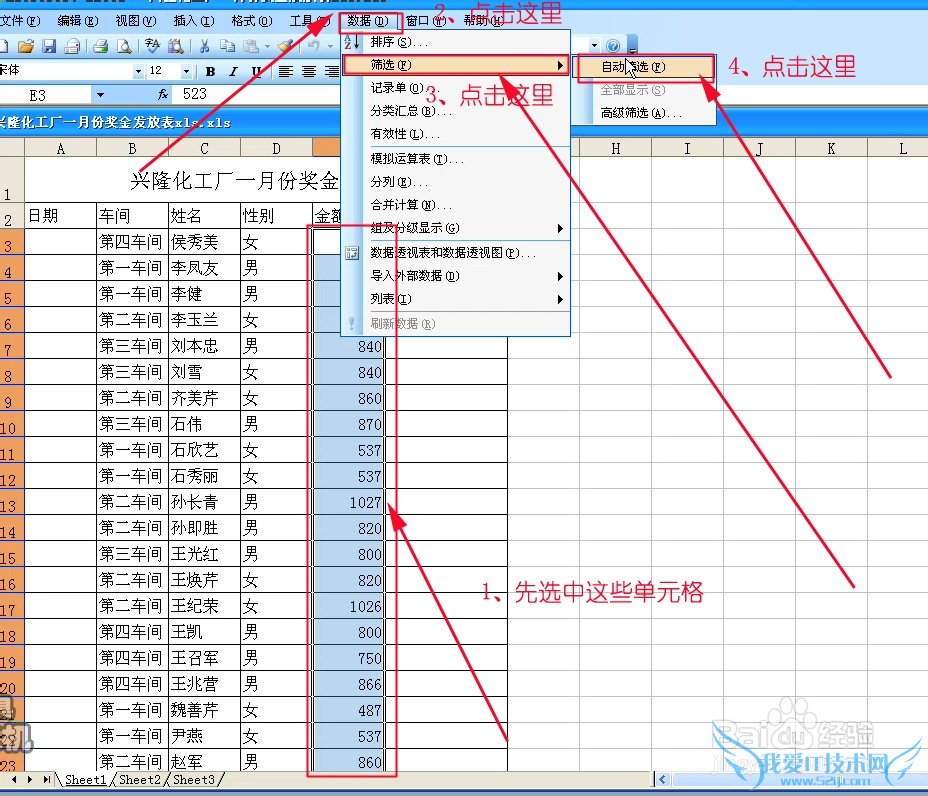
Task: Open the 编辑 menu
Action: pos(78,21)
